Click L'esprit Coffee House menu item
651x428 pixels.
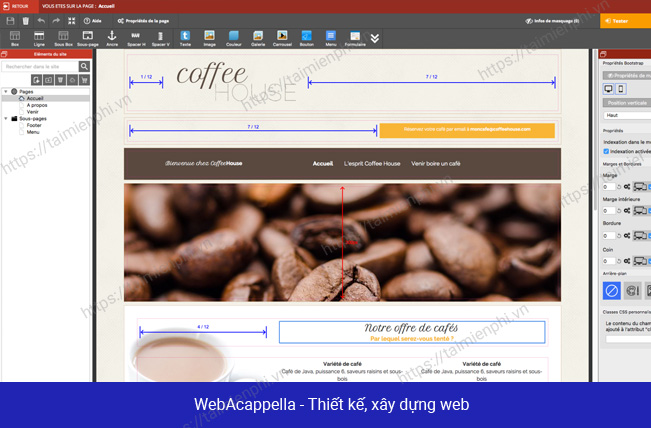point(372,164)
